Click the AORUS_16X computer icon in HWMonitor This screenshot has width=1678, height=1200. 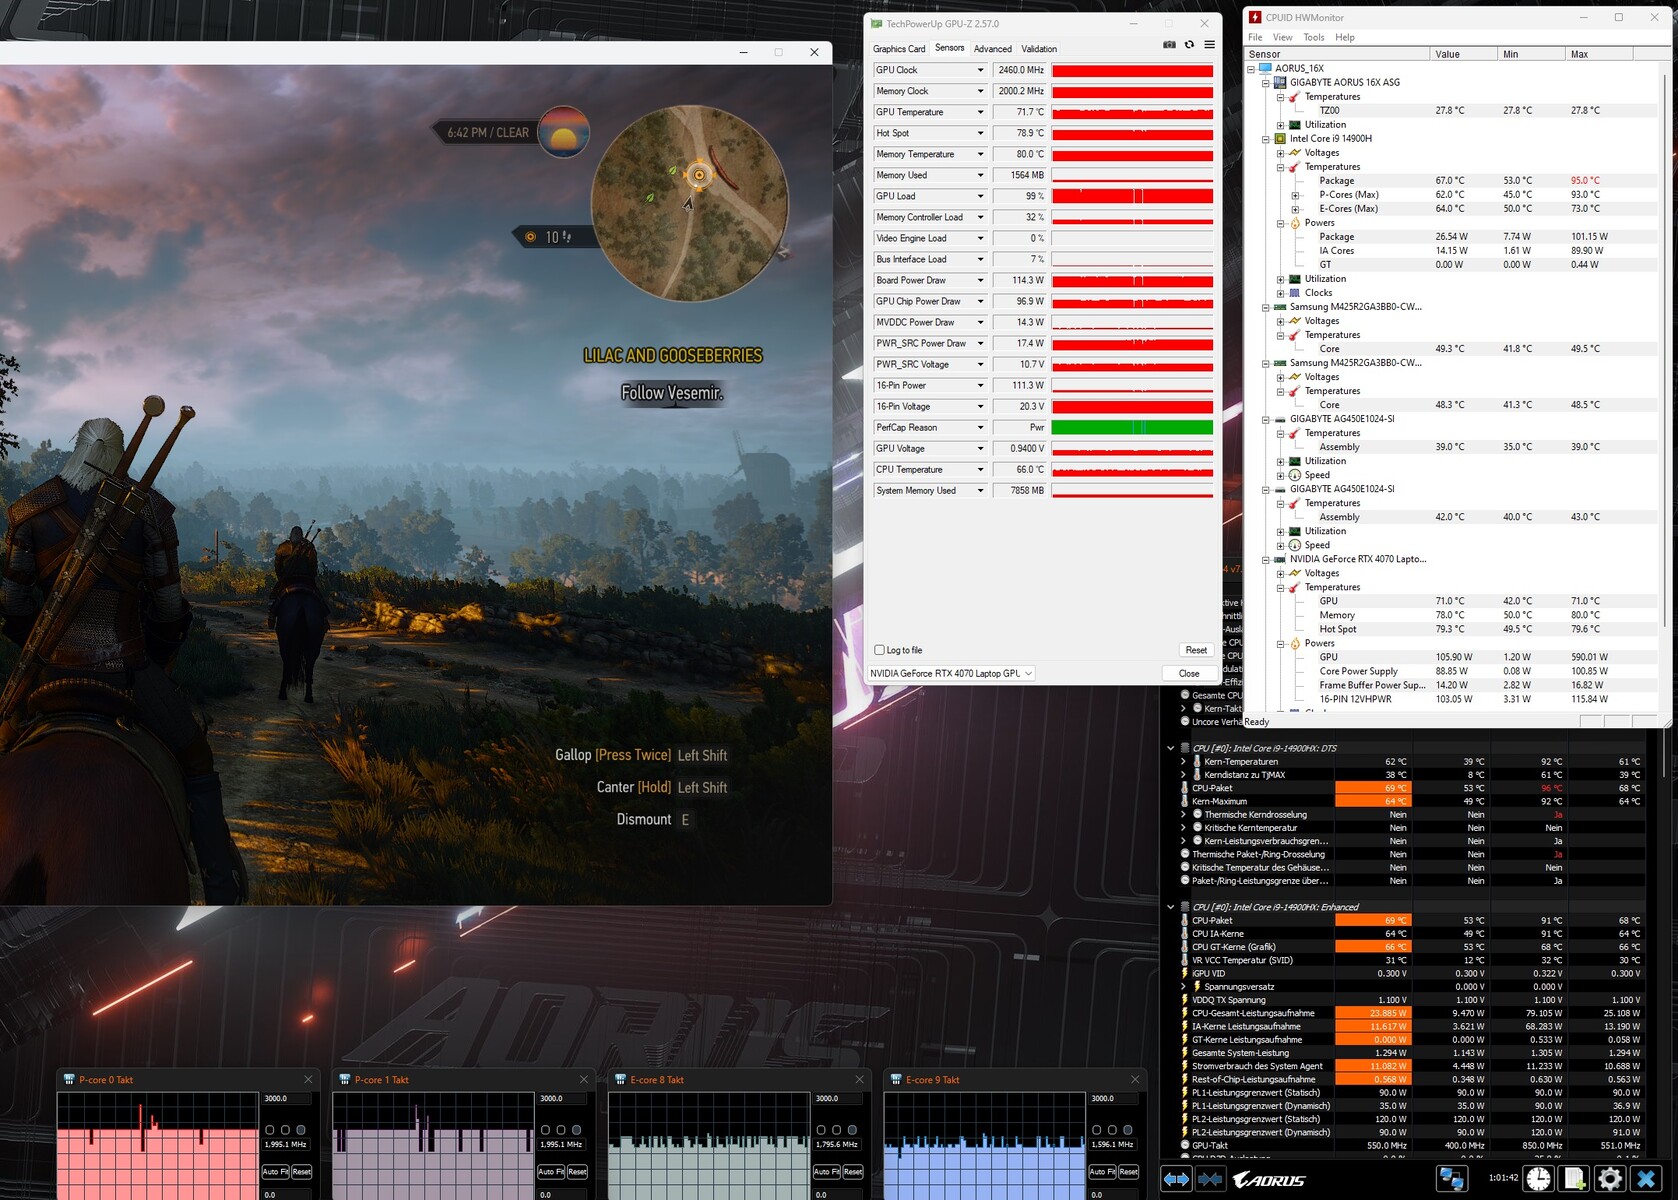1266,69
